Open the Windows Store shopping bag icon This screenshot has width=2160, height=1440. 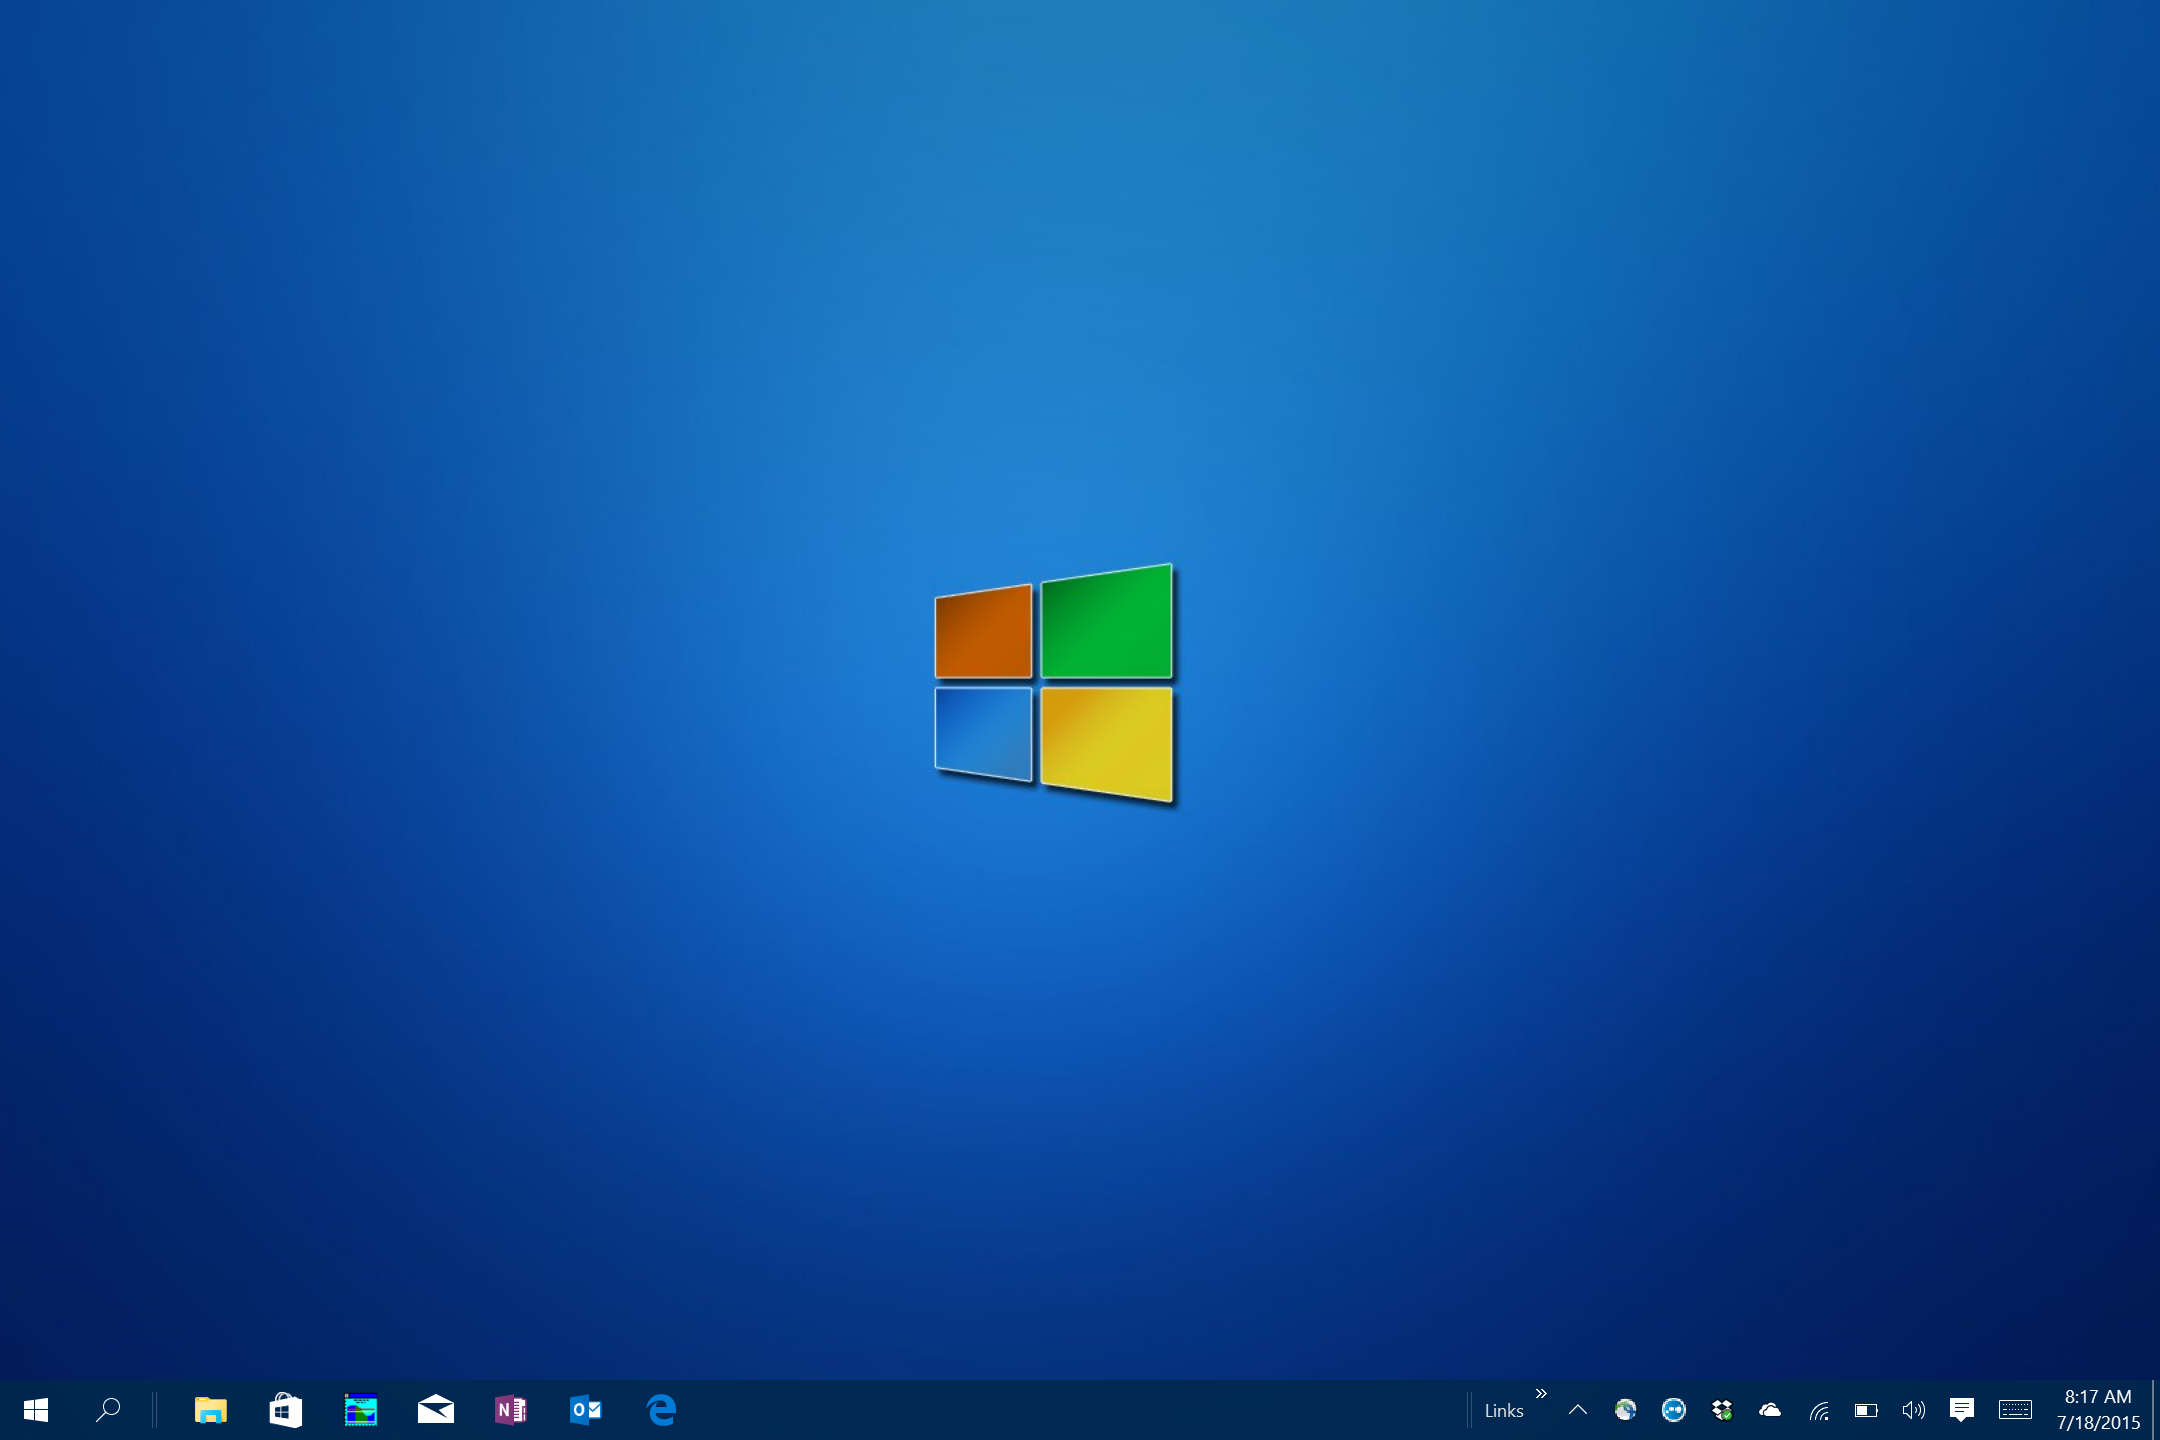pyautogui.click(x=286, y=1410)
